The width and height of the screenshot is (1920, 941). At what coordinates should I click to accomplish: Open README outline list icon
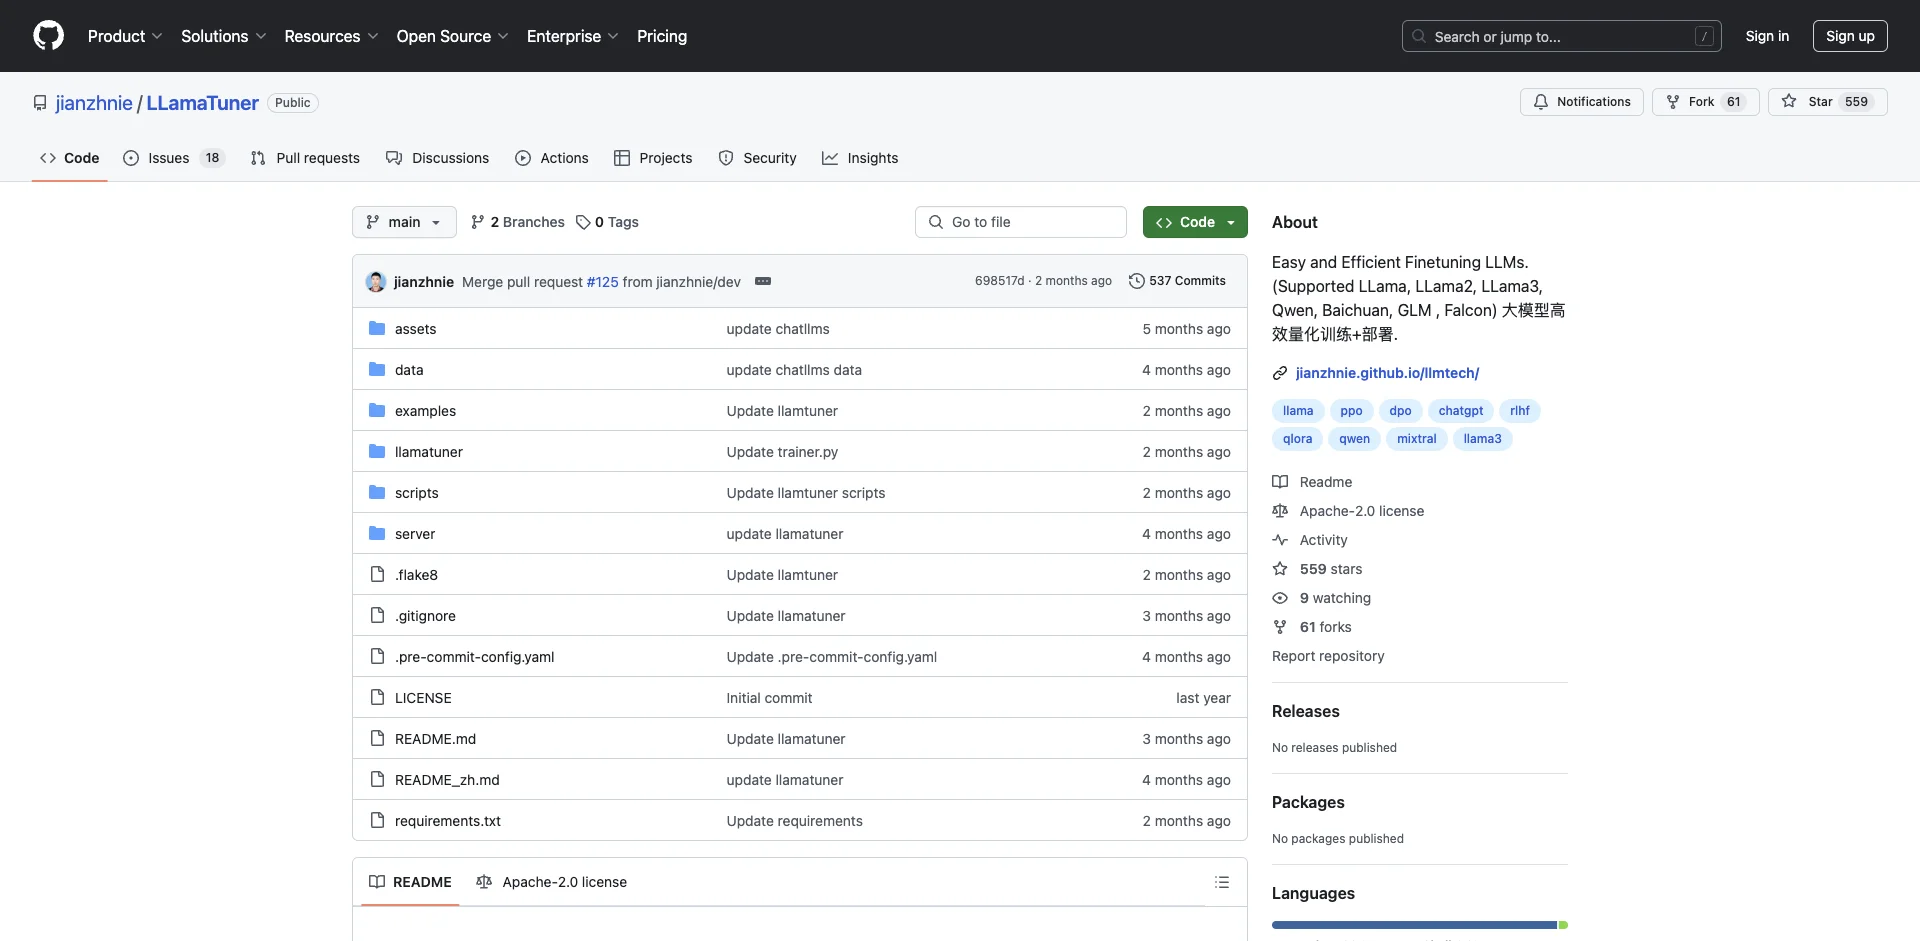click(1221, 882)
